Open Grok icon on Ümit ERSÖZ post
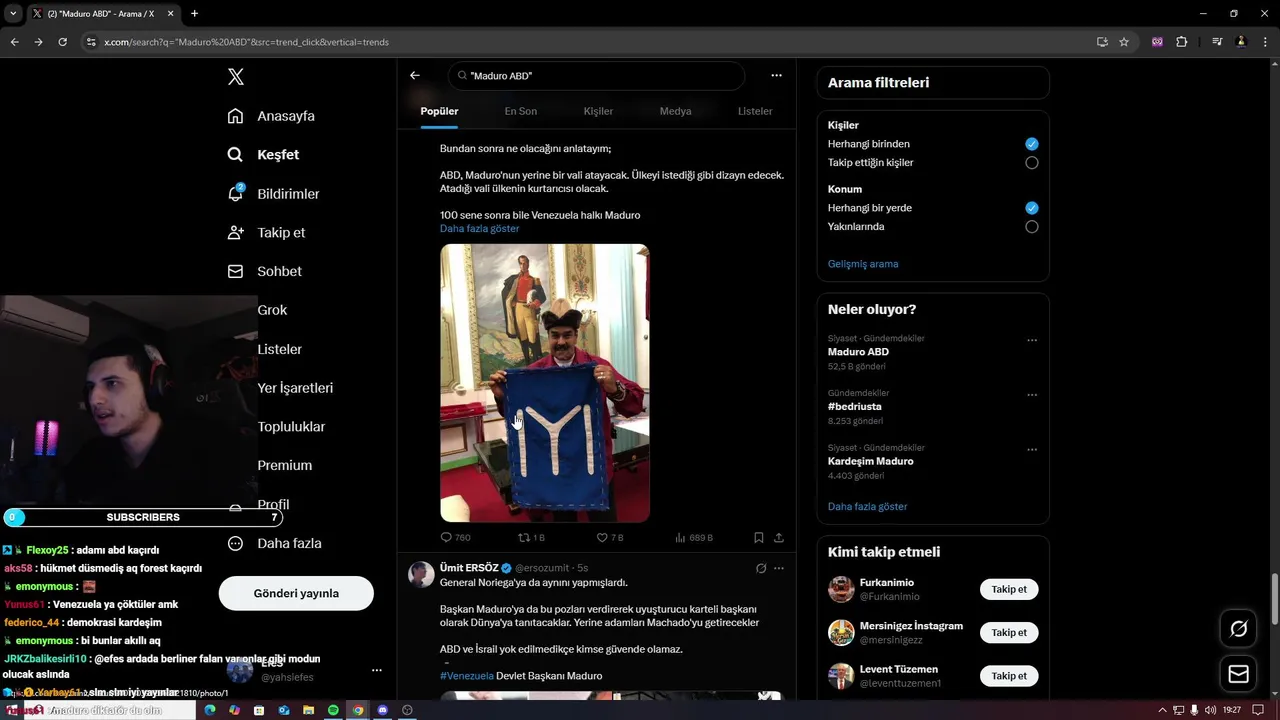 [761, 568]
